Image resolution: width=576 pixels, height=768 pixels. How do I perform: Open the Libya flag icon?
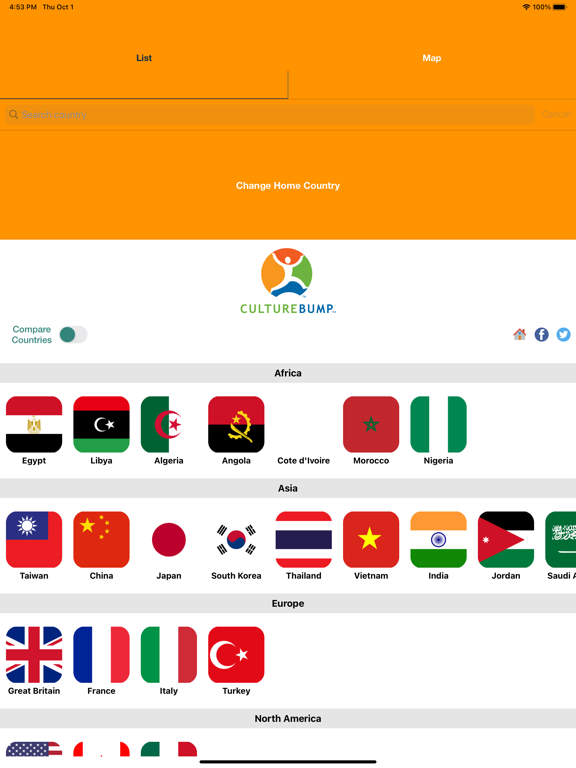point(101,424)
